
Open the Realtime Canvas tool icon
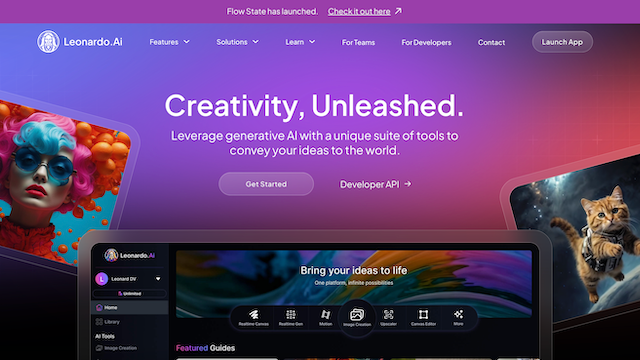click(253, 314)
